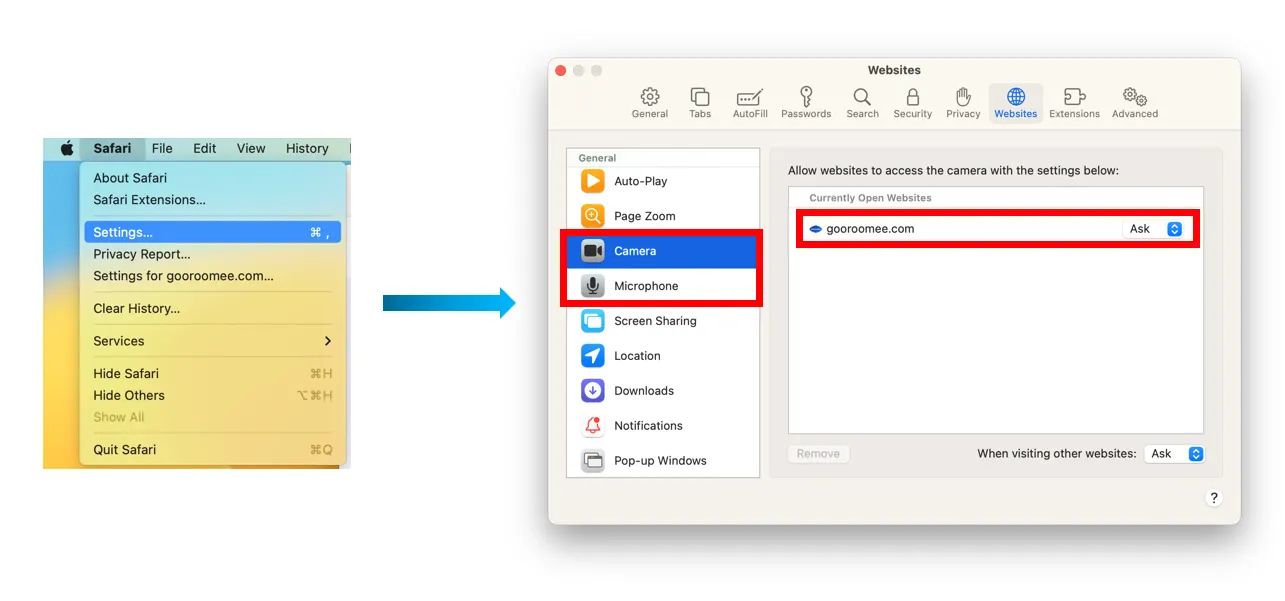Open the Advanced settings pane
This screenshot has height=601, width=1285.
[1135, 103]
